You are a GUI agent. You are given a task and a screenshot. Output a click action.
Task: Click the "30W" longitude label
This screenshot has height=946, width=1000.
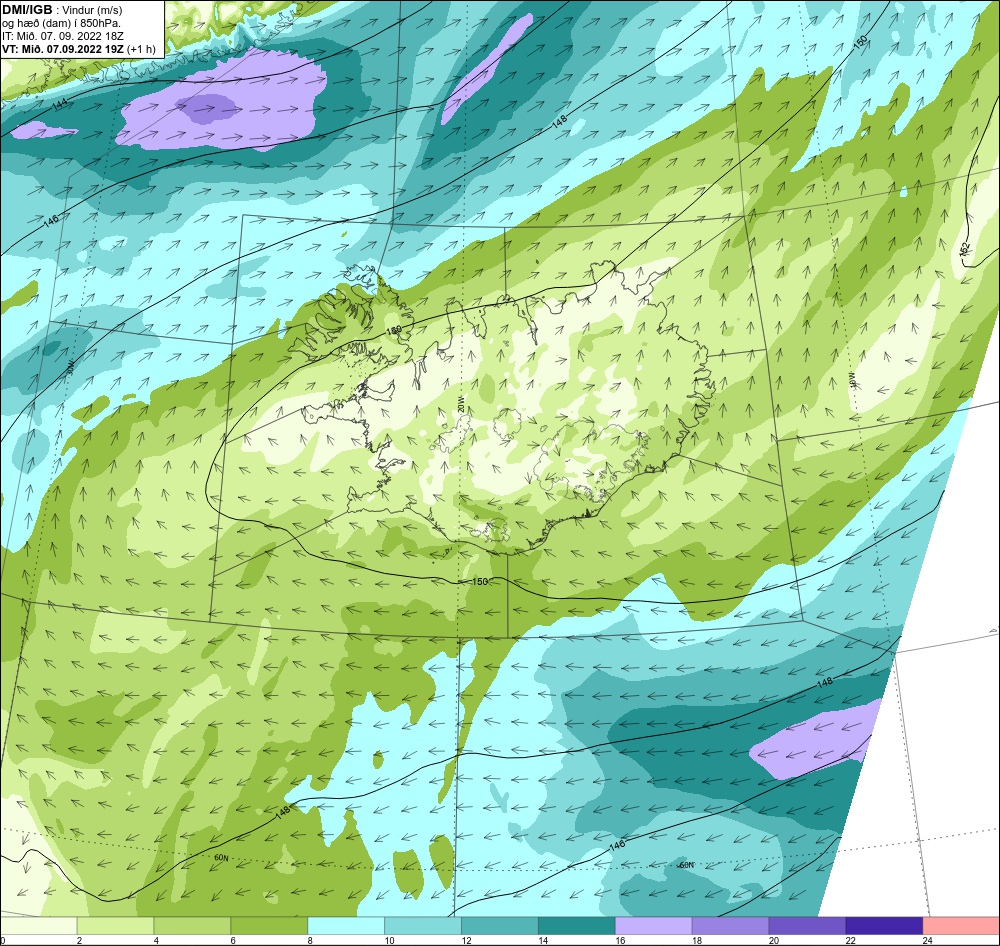coord(71,367)
